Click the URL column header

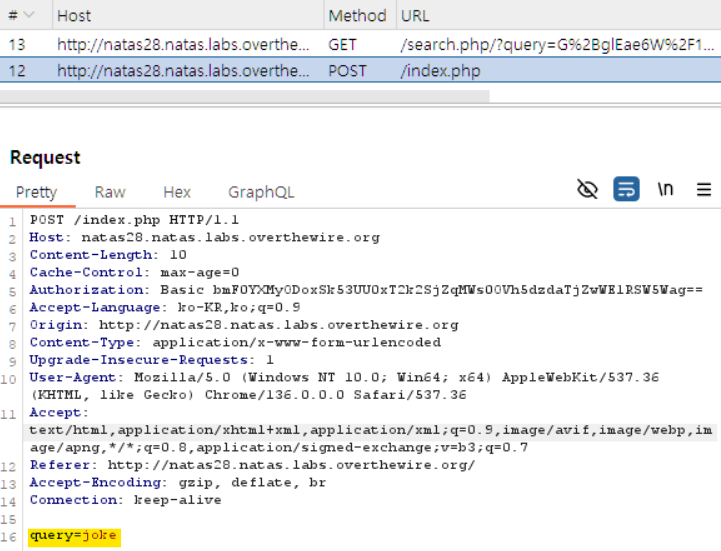tap(415, 16)
